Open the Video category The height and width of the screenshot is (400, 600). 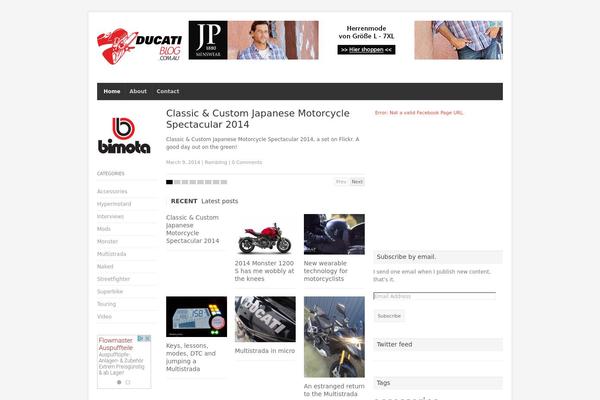(104, 317)
